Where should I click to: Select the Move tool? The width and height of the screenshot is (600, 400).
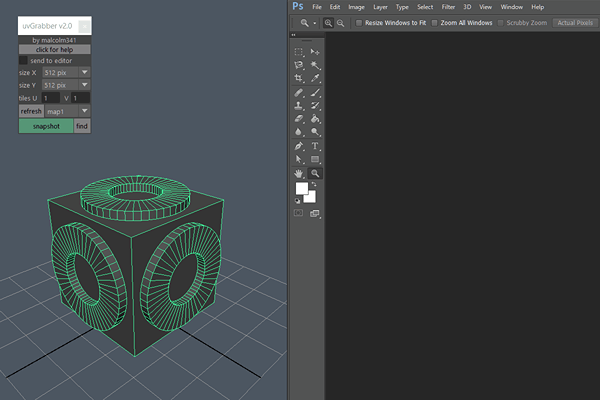pos(315,51)
